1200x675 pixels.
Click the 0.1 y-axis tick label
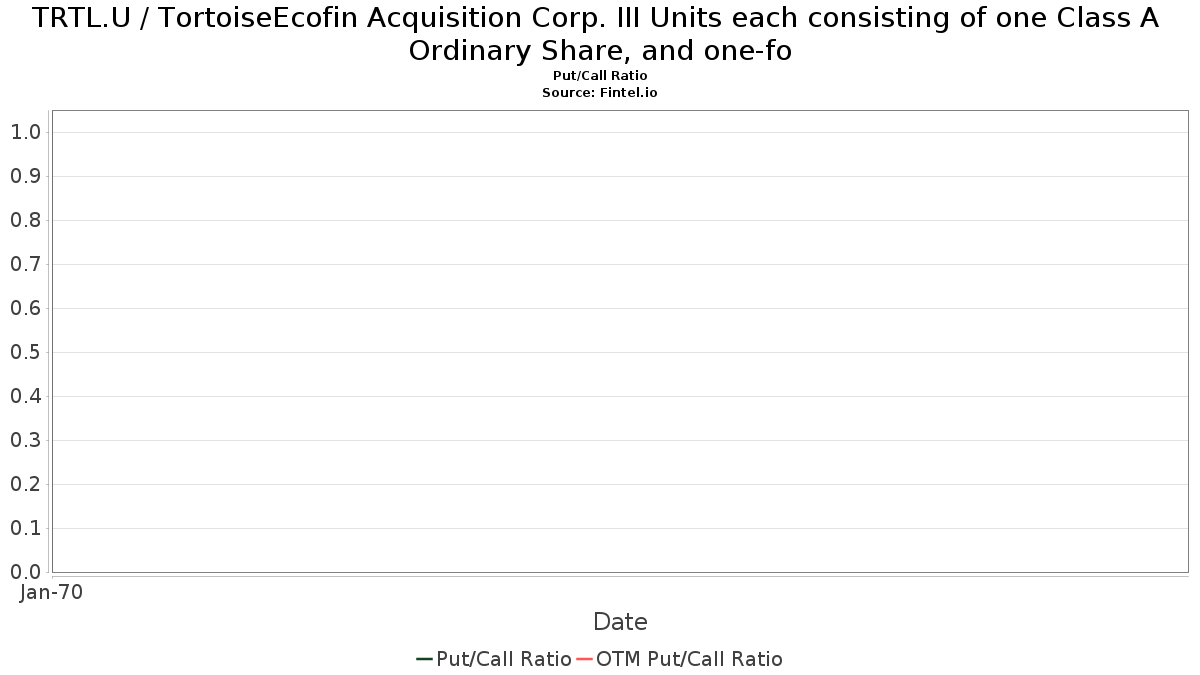pyautogui.click(x=25, y=528)
